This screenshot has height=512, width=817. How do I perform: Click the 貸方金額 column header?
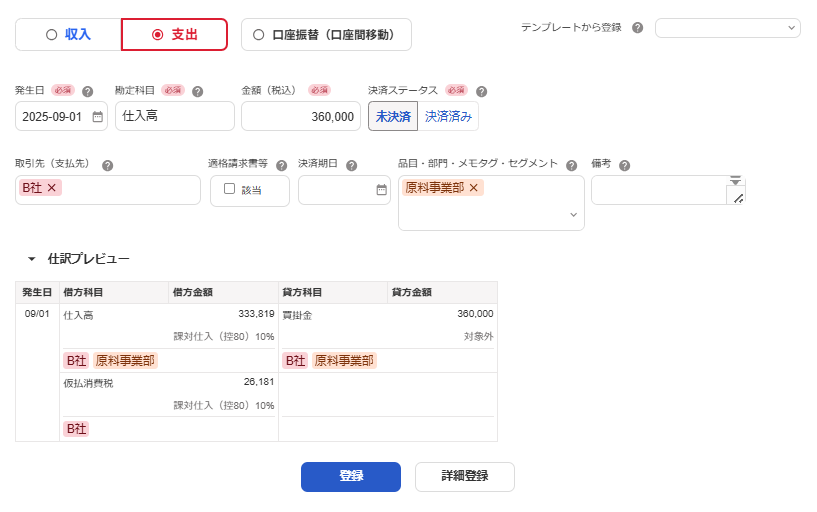coord(442,293)
